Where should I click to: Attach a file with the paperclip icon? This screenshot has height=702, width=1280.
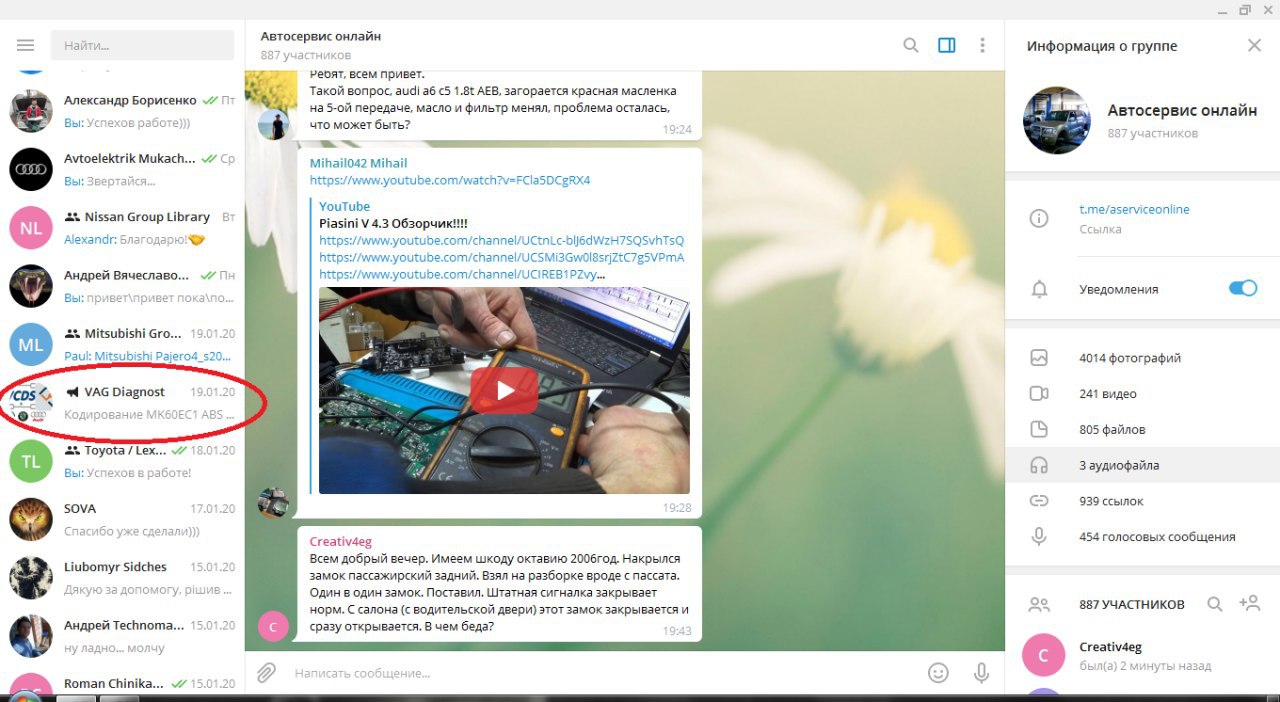click(266, 673)
